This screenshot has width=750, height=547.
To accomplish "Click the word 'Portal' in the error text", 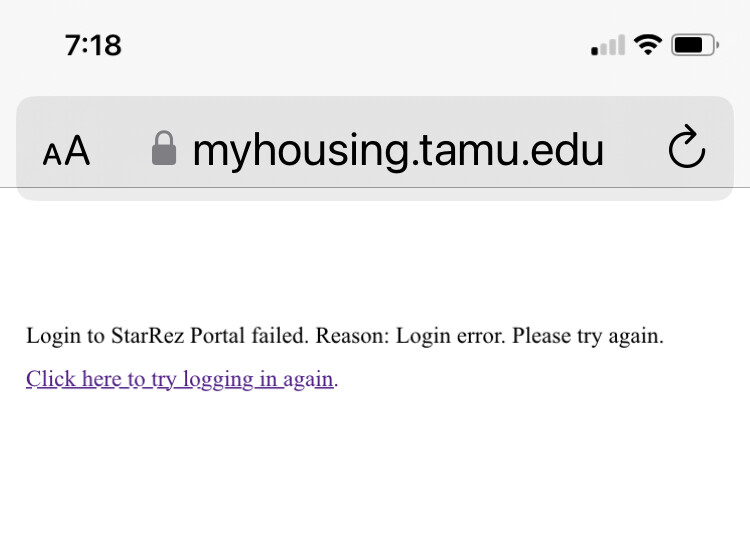I will [218, 336].
